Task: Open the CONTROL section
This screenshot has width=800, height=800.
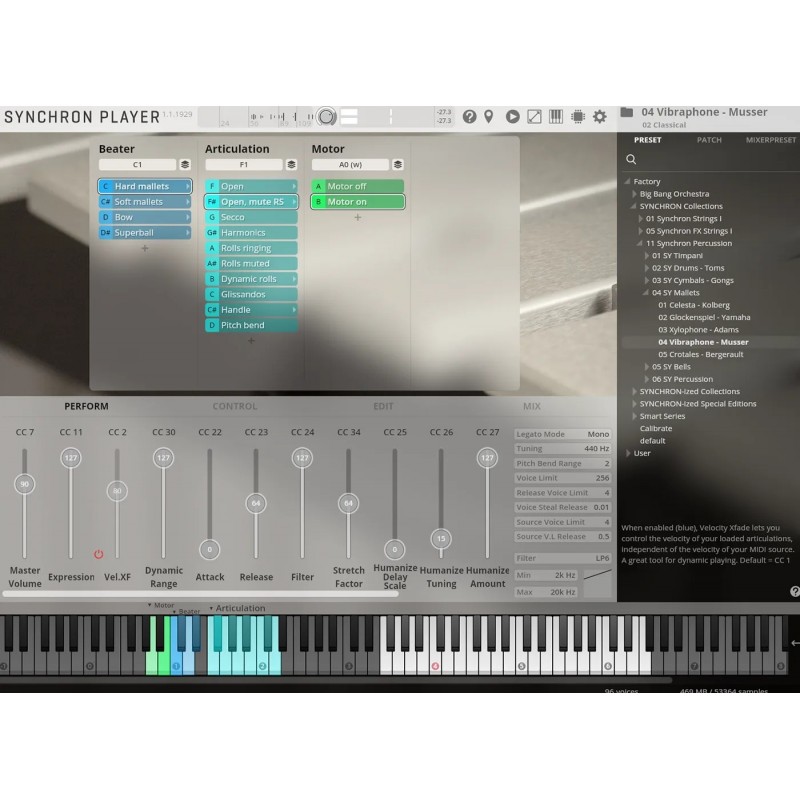Action: [234, 406]
